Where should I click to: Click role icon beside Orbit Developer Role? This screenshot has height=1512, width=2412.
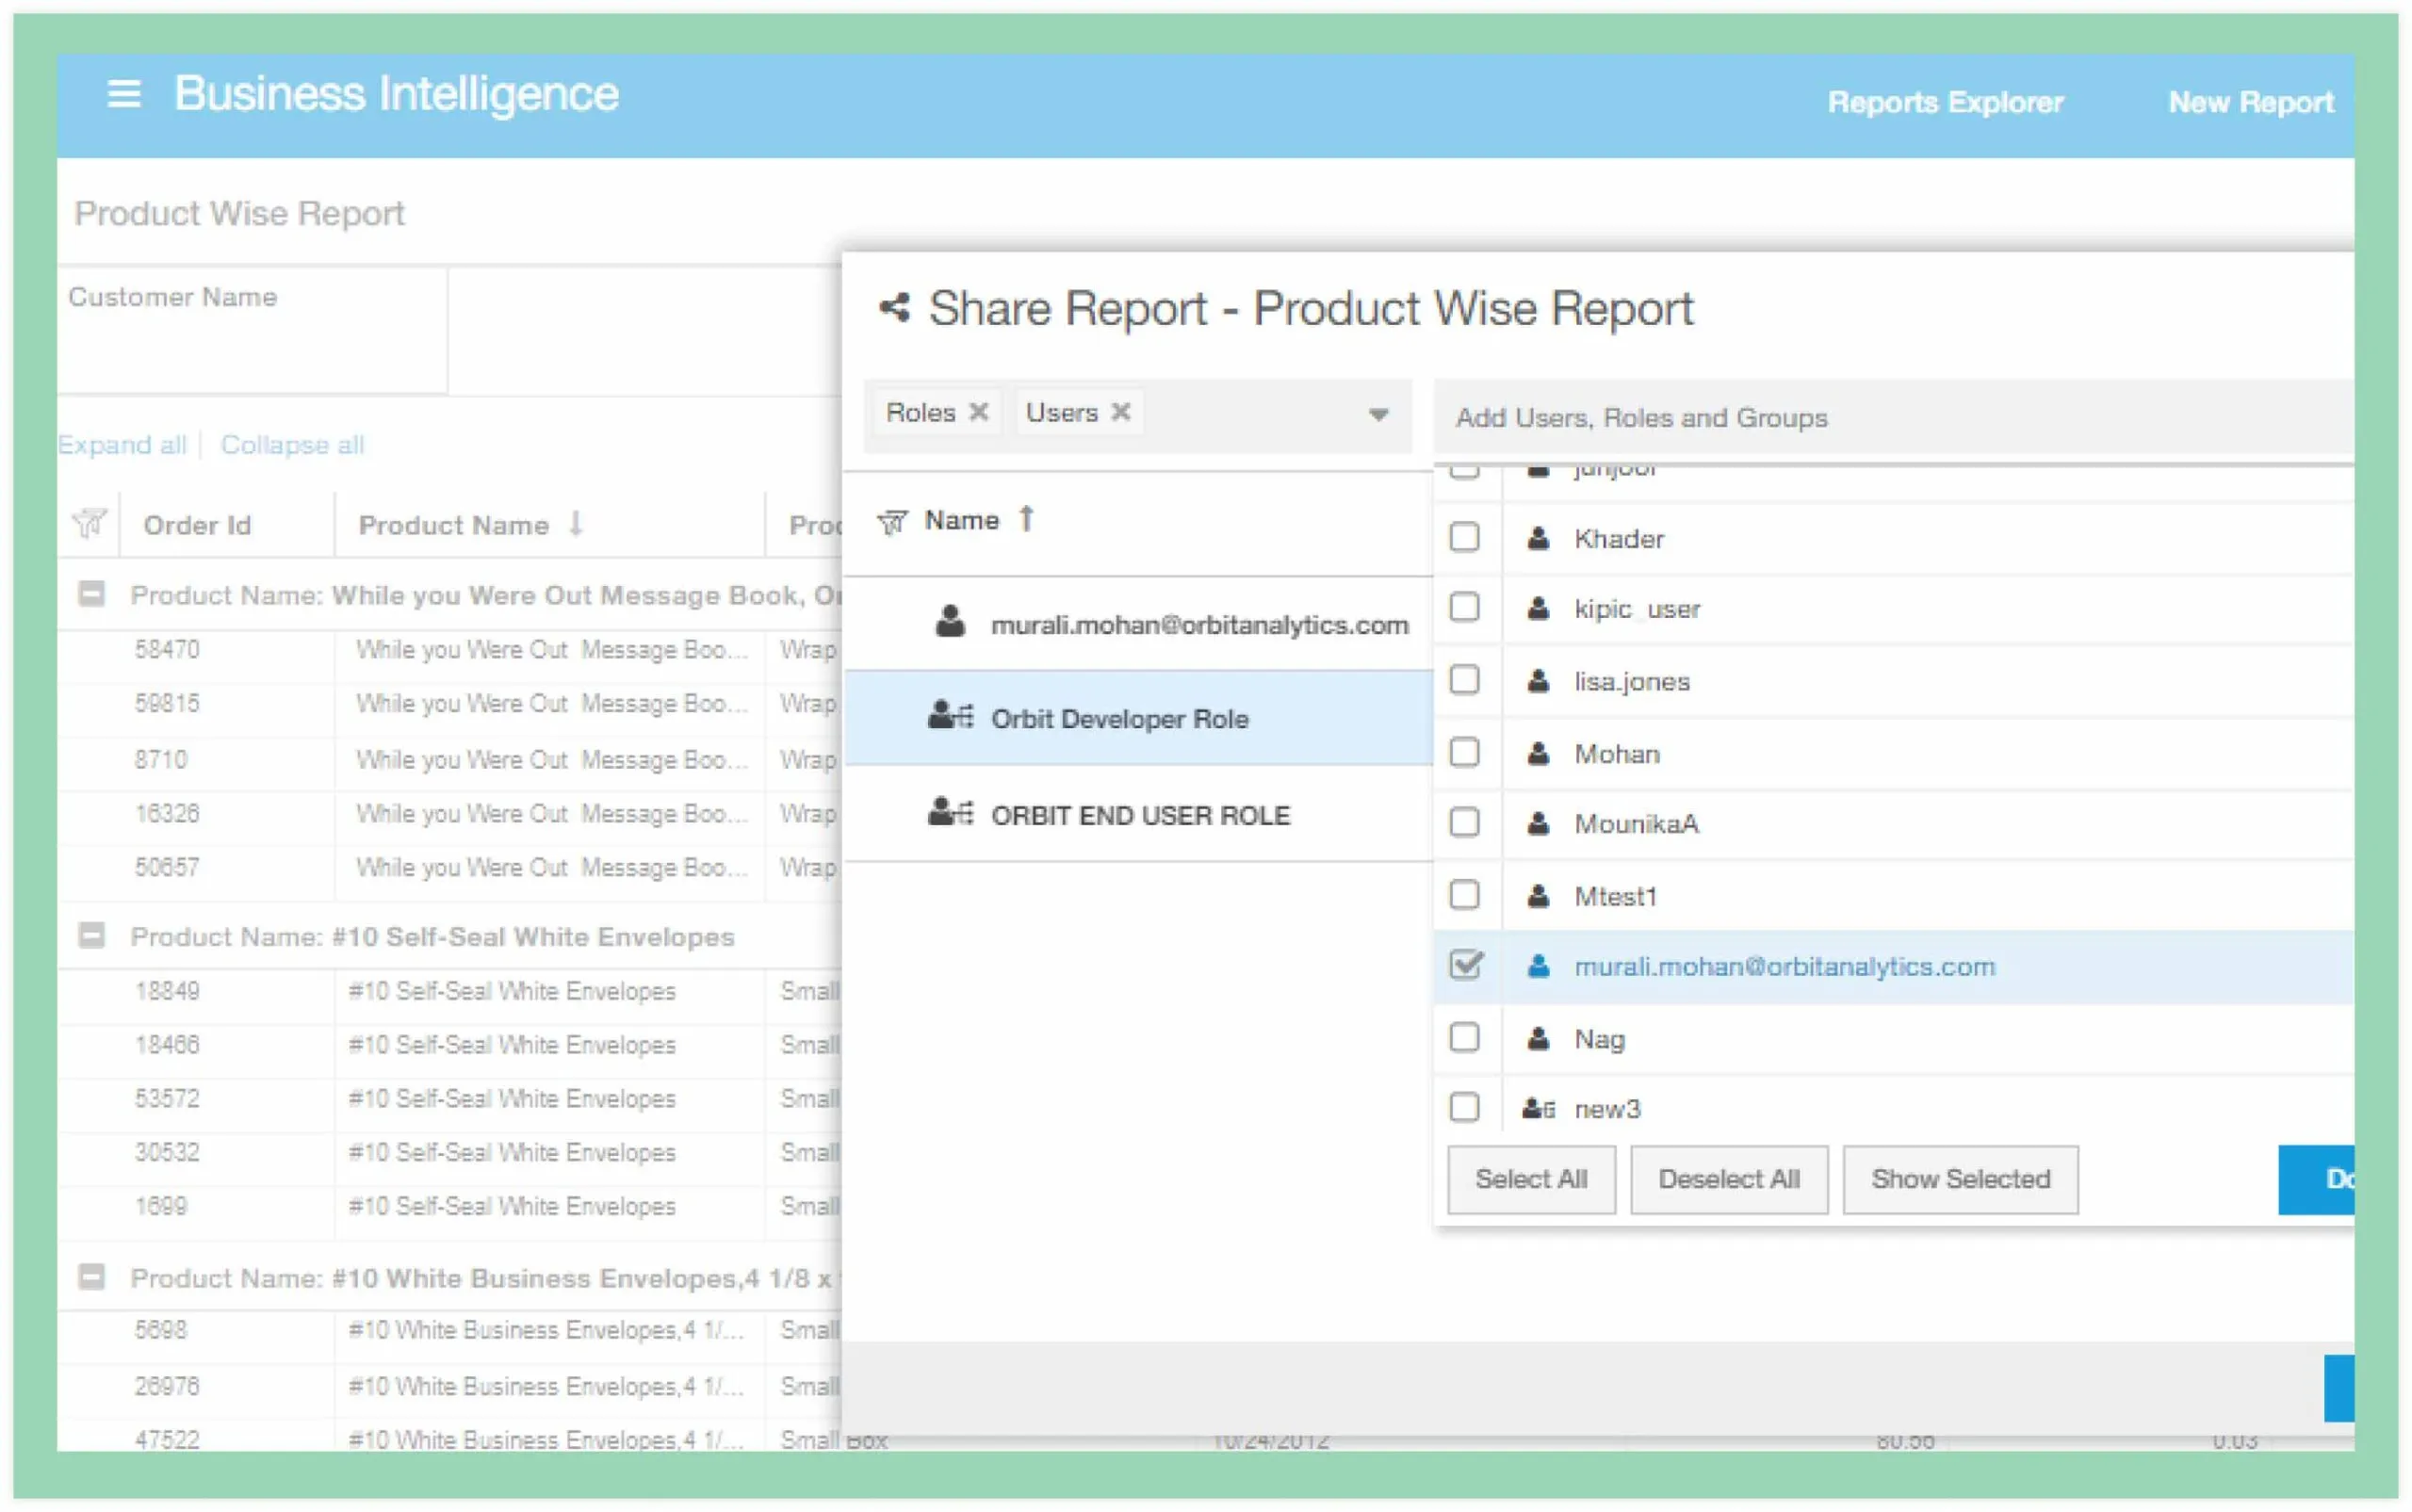tap(949, 717)
